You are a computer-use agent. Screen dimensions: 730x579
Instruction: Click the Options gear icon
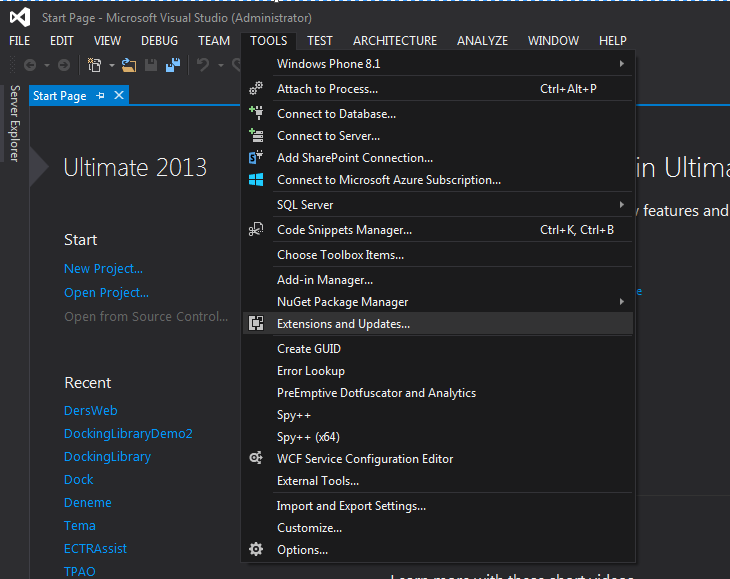256,549
